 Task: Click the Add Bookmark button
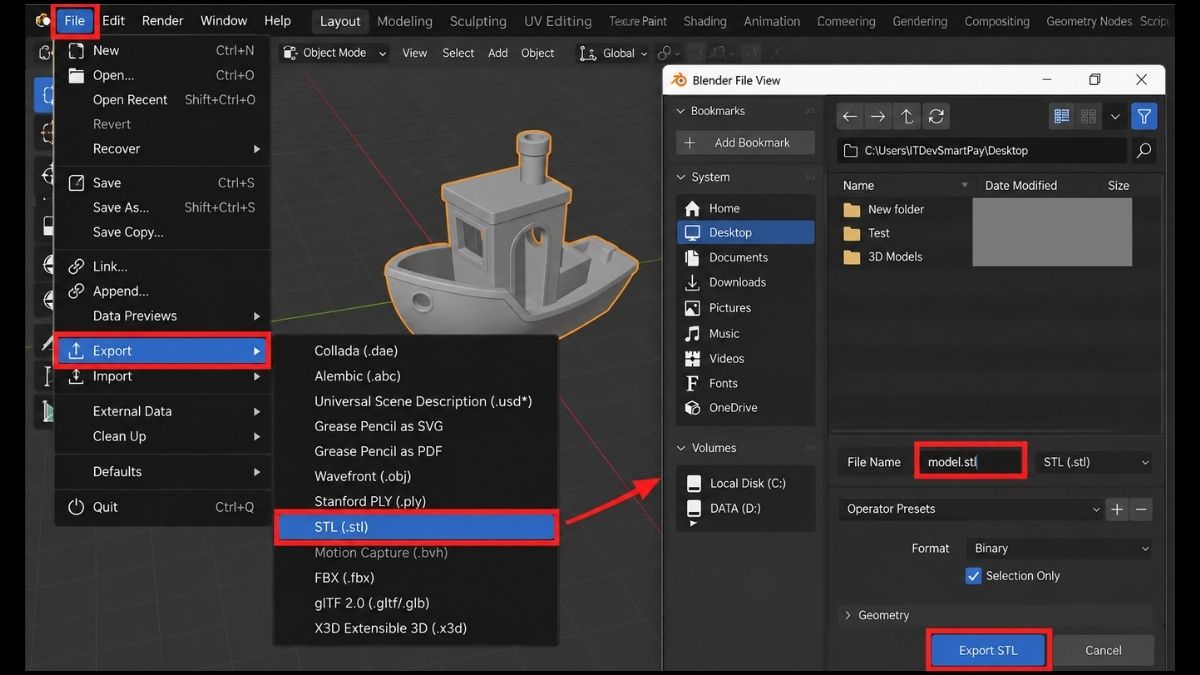[x=745, y=143]
